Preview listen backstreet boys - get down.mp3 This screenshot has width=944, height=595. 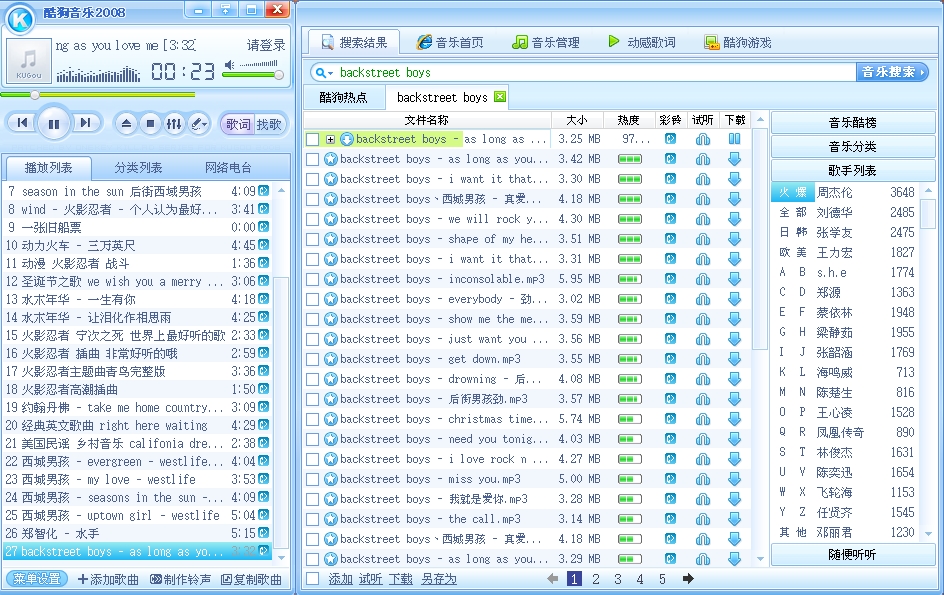[703, 359]
